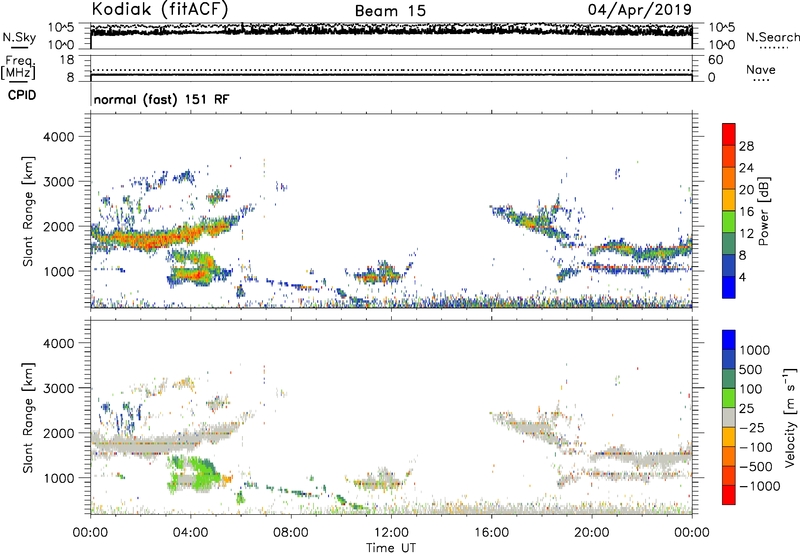Click the blue bottom of Power colorbar
Image resolution: width=800 pixels, height=554 pixels.
pyautogui.click(x=729, y=287)
